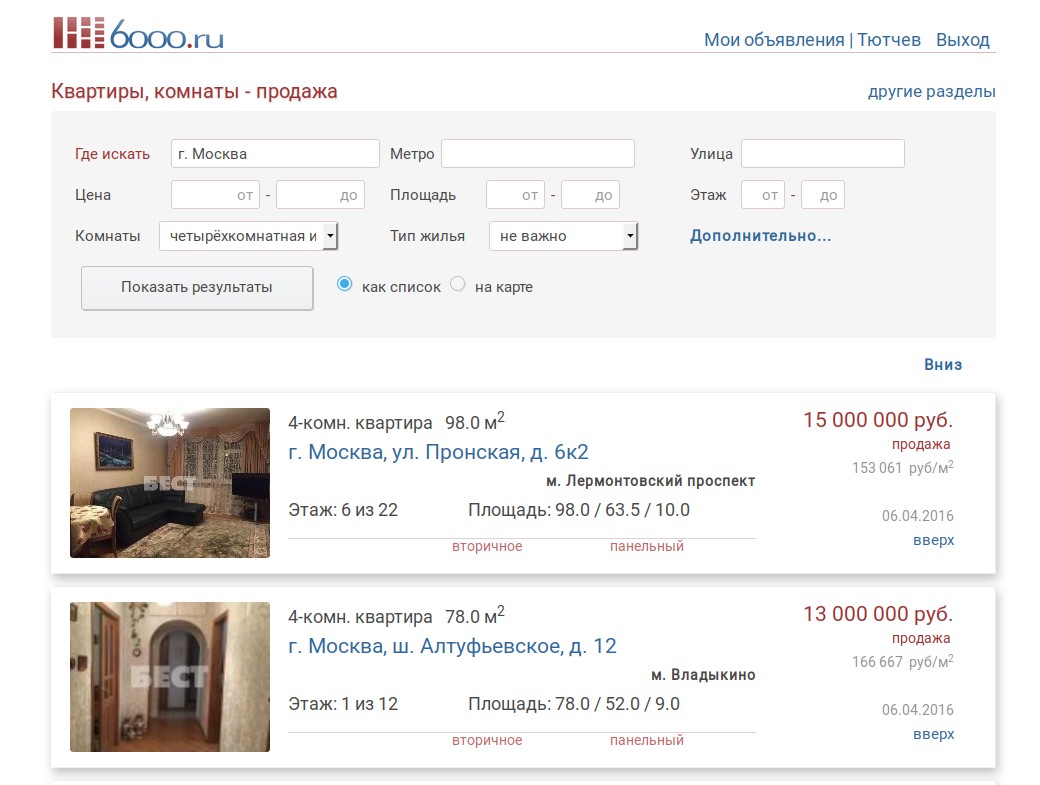Open the Комнаты dropdown
The height and width of the screenshot is (785, 1040).
click(249, 236)
